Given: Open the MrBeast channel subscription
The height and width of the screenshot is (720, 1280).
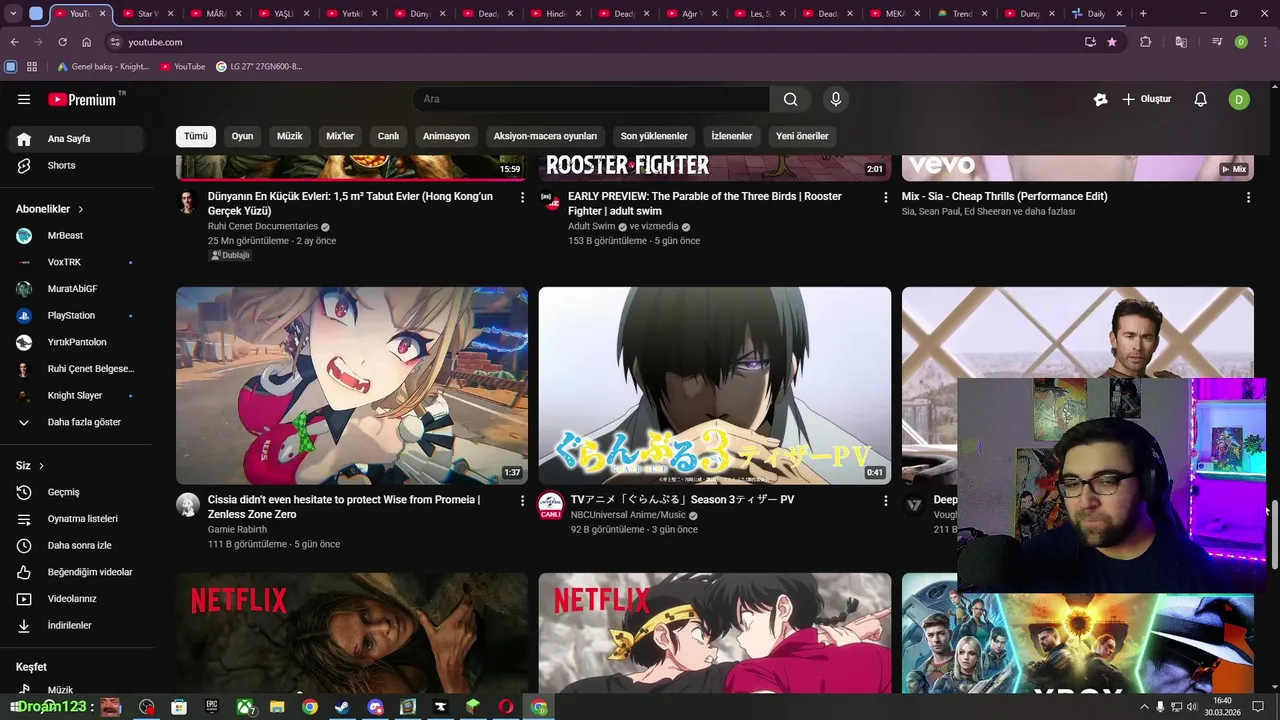Looking at the screenshot, I should pos(76,236).
